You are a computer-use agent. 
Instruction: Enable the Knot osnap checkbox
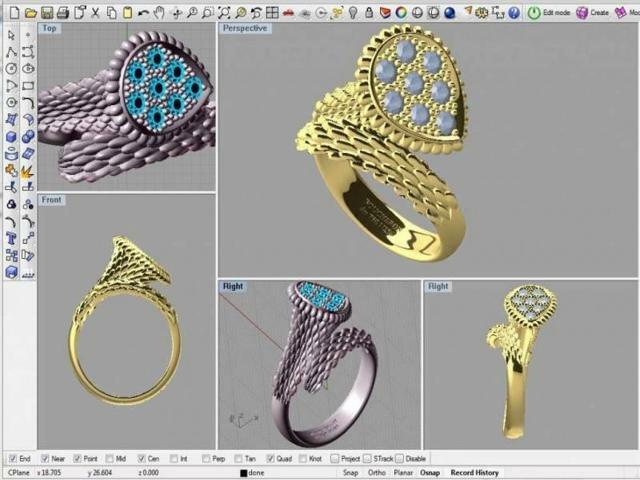(302, 459)
